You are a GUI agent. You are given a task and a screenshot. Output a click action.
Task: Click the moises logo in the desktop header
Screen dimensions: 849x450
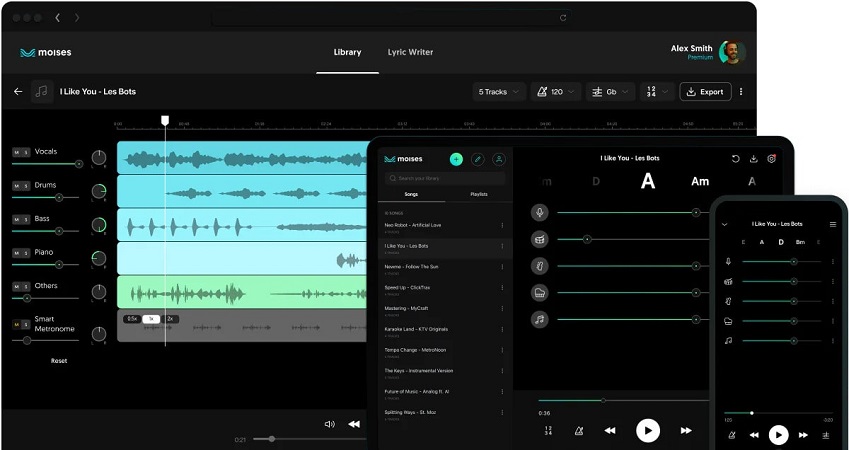pos(45,53)
